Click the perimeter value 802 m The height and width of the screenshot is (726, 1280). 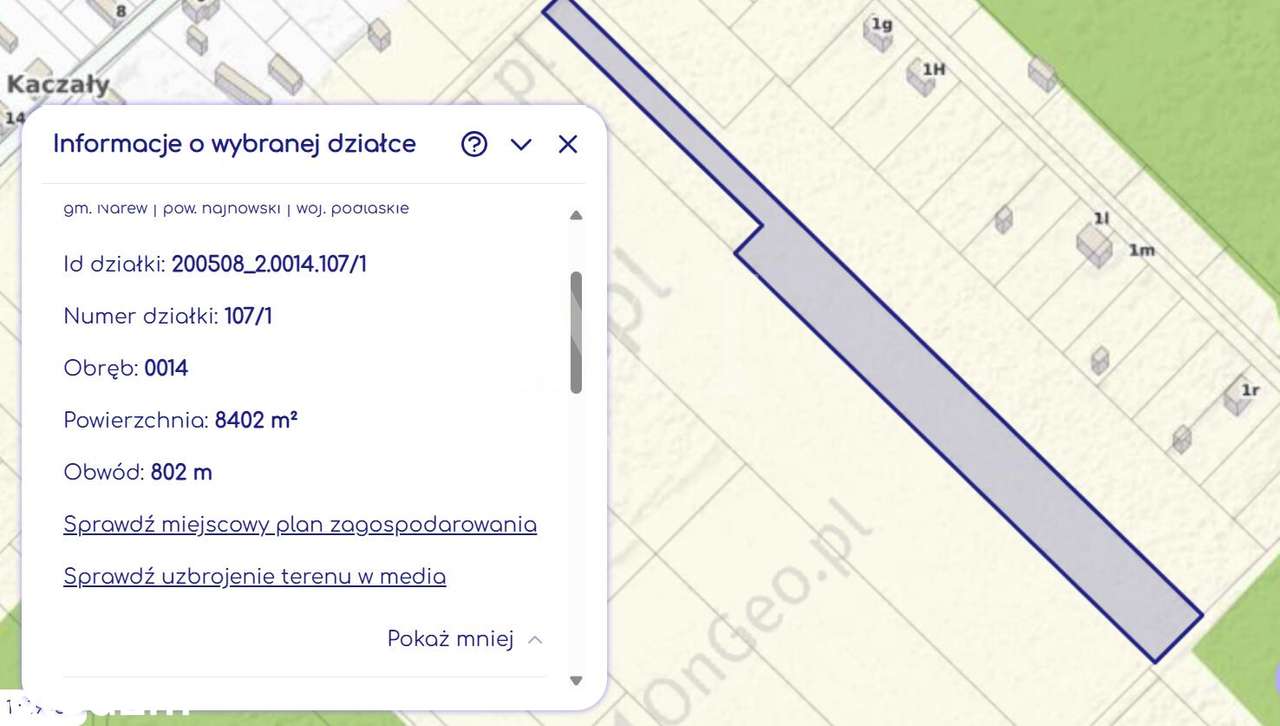181,472
